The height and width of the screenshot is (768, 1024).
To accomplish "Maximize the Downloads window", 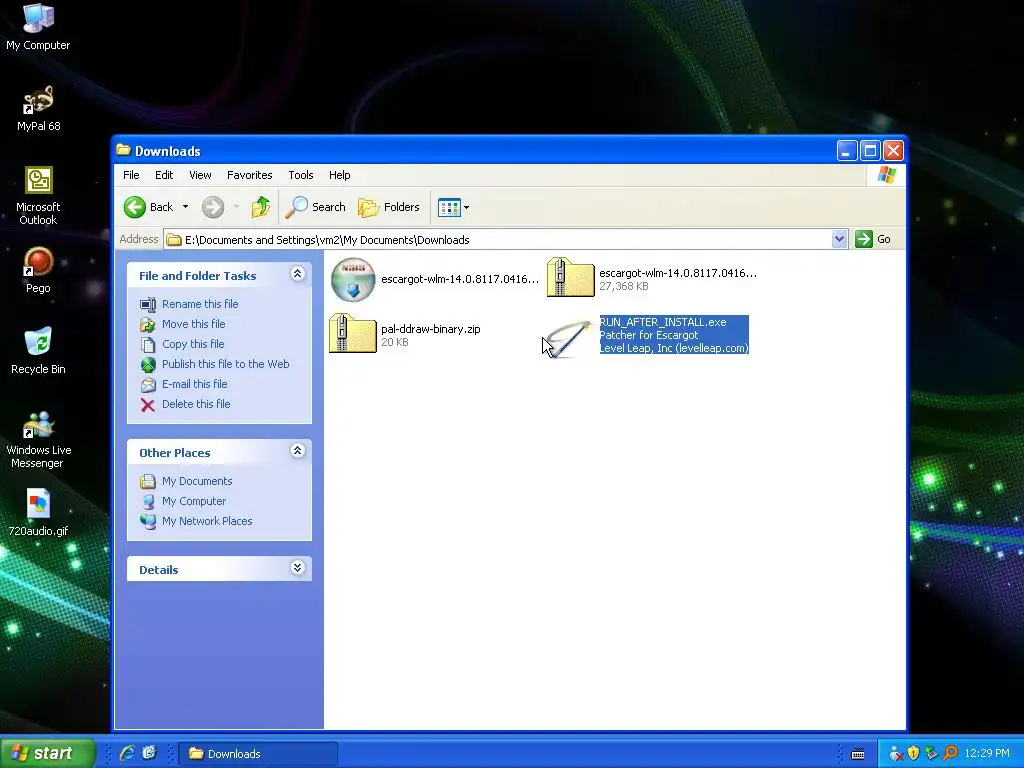I will pyautogui.click(x=870, y=151).
